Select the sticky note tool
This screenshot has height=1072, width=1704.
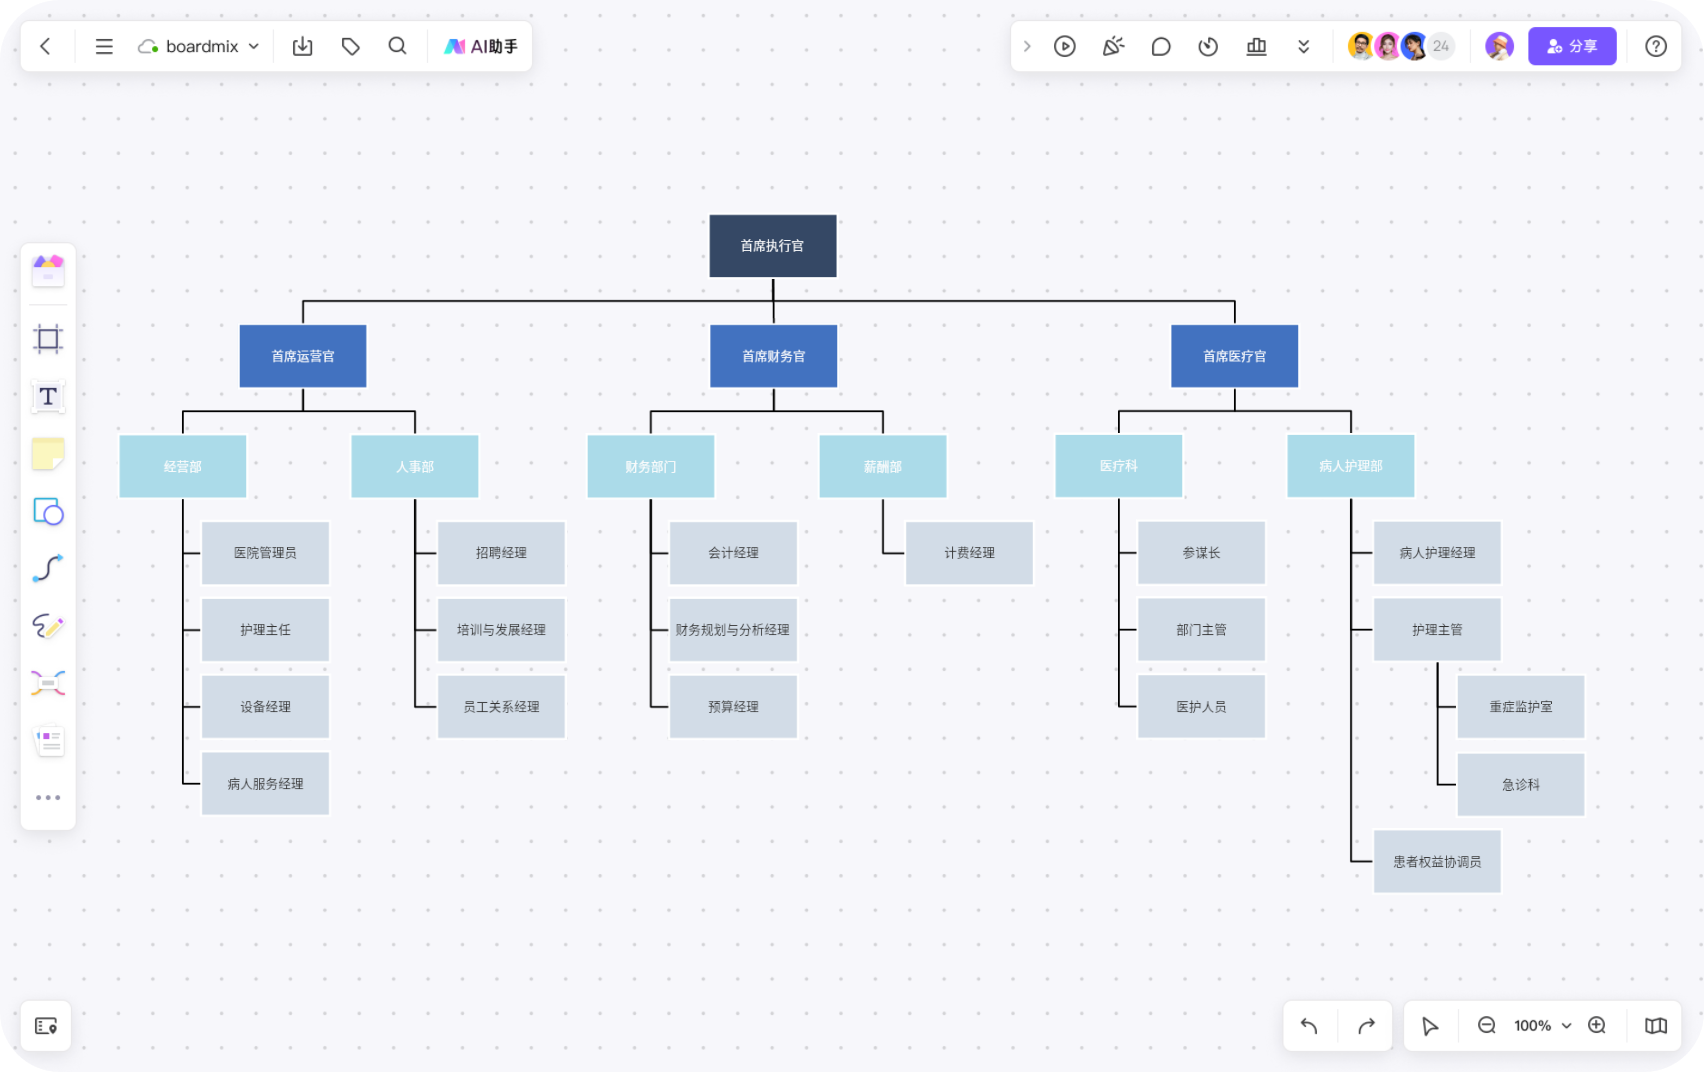tap(48, 454)
